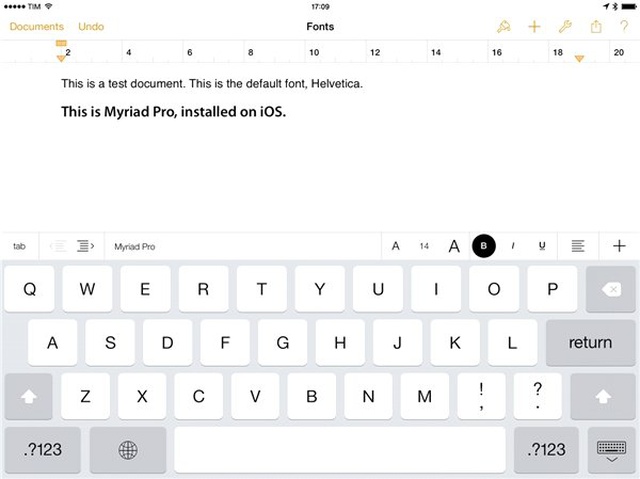Tap the battery indicator
This screenshot has width=640, height=479.
coord(629,7)
